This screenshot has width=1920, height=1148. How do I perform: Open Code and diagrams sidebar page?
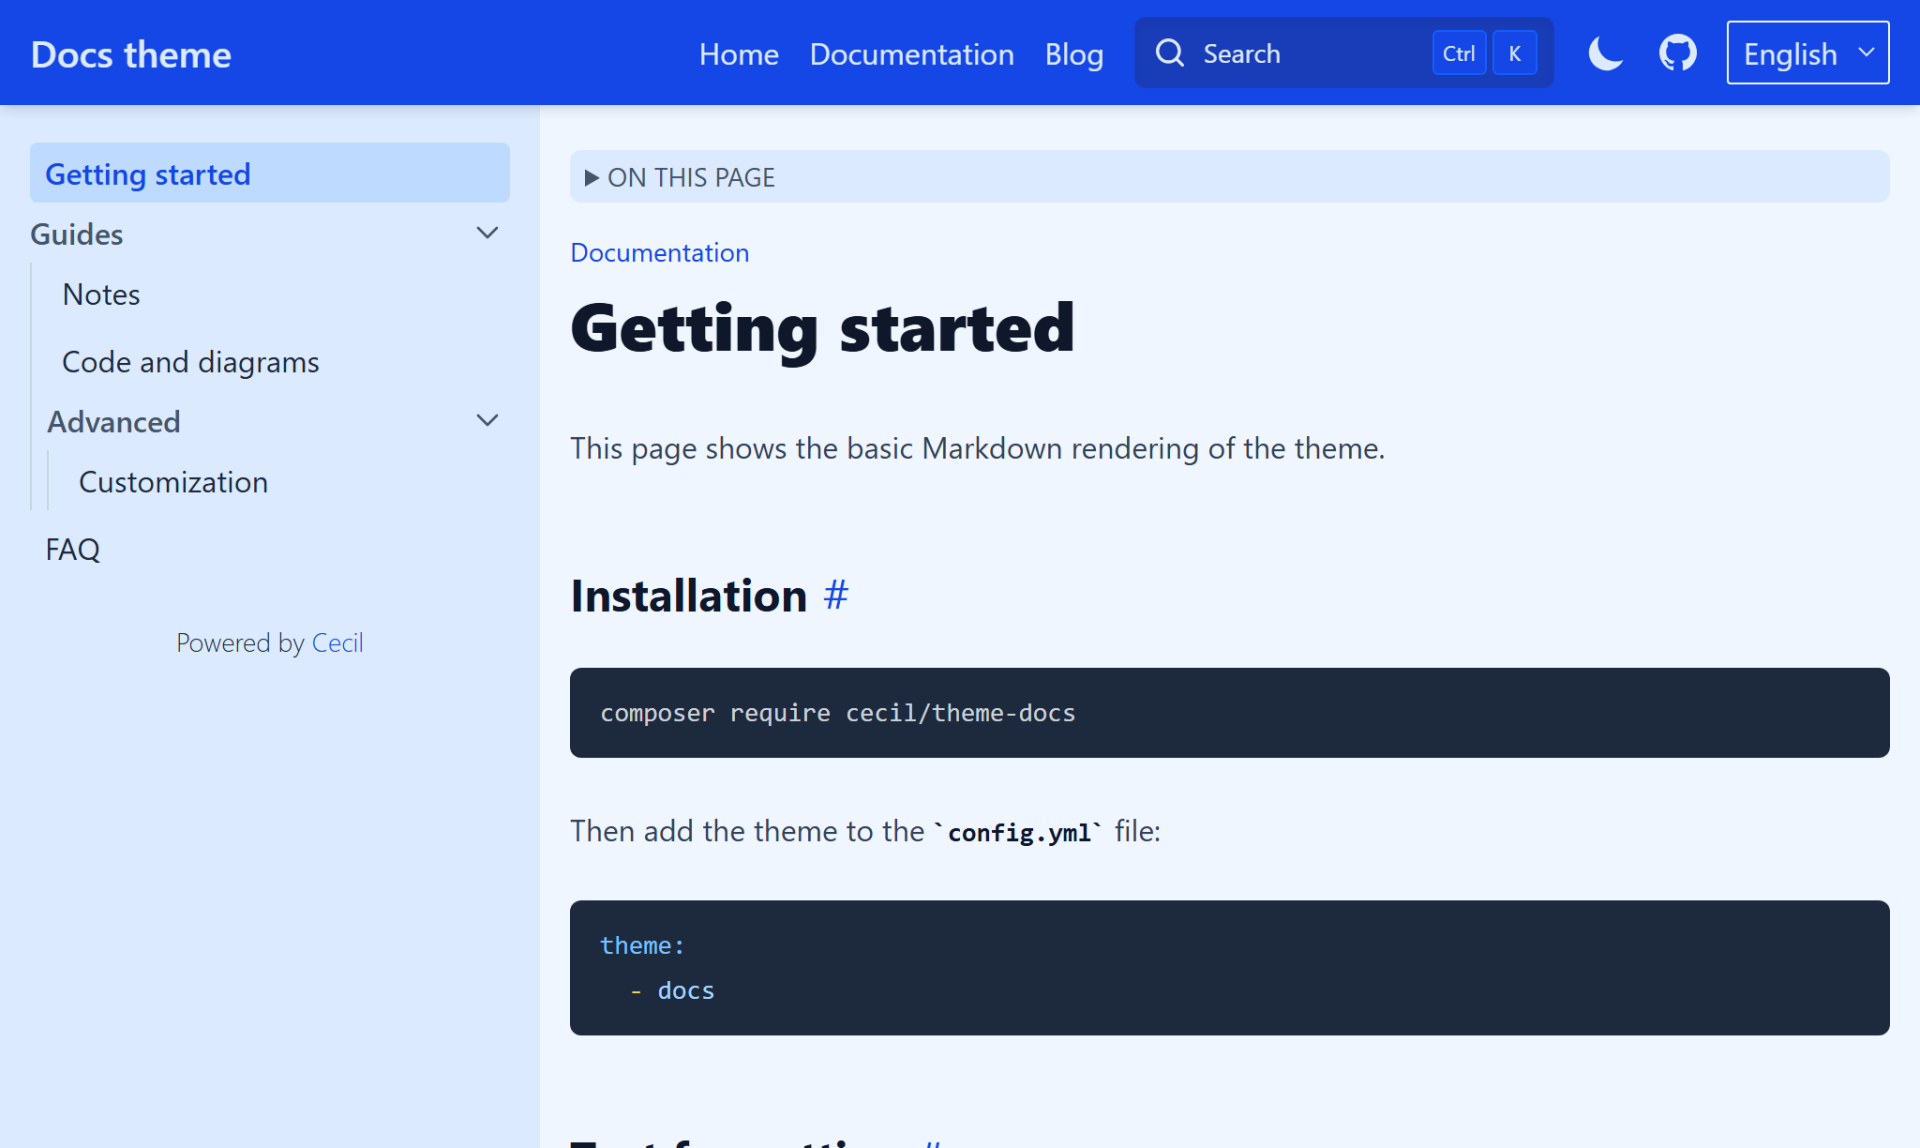[190, 361]
